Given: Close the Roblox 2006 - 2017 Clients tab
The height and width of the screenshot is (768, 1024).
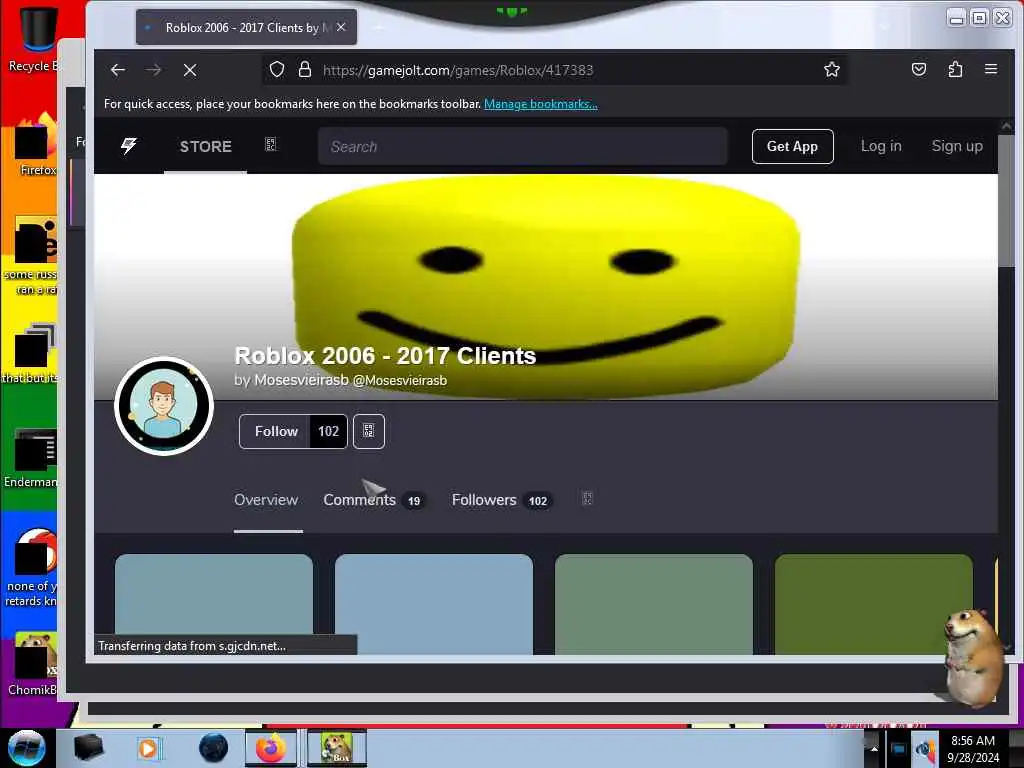Looking at the screenshot, I should point(341,27).
